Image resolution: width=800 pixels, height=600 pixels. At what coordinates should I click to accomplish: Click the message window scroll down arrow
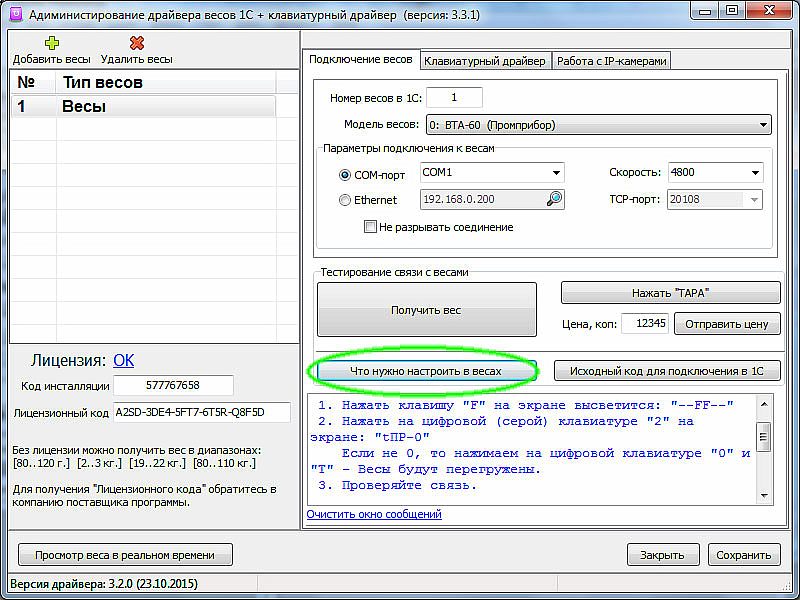[764, 495]
